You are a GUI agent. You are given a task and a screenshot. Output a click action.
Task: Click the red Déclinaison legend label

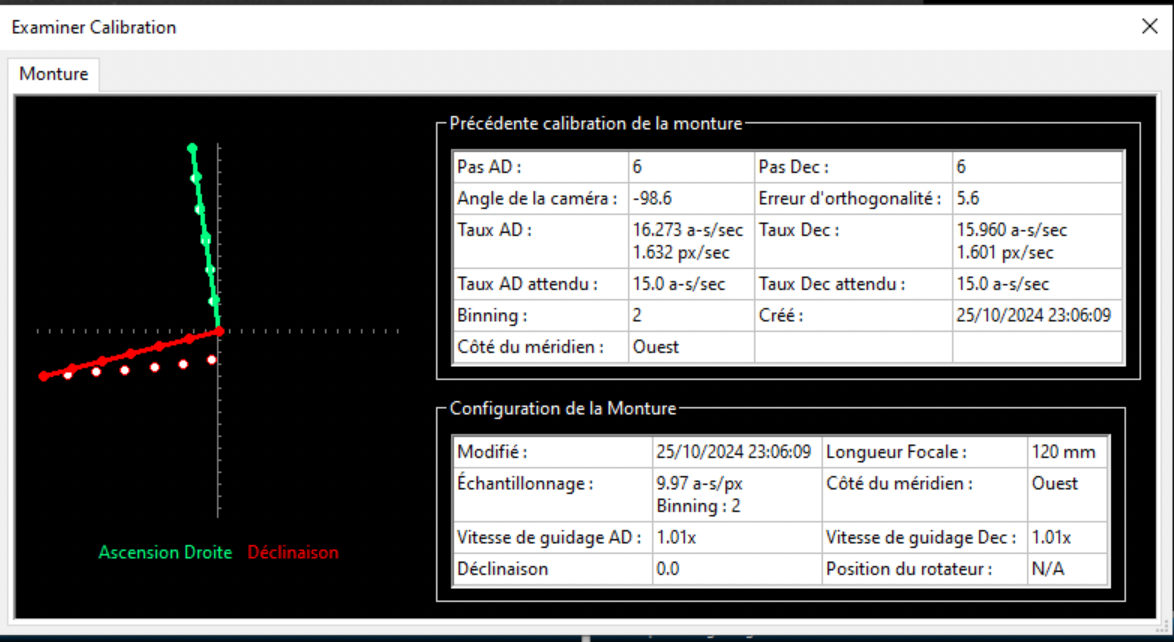click(294, 552)
